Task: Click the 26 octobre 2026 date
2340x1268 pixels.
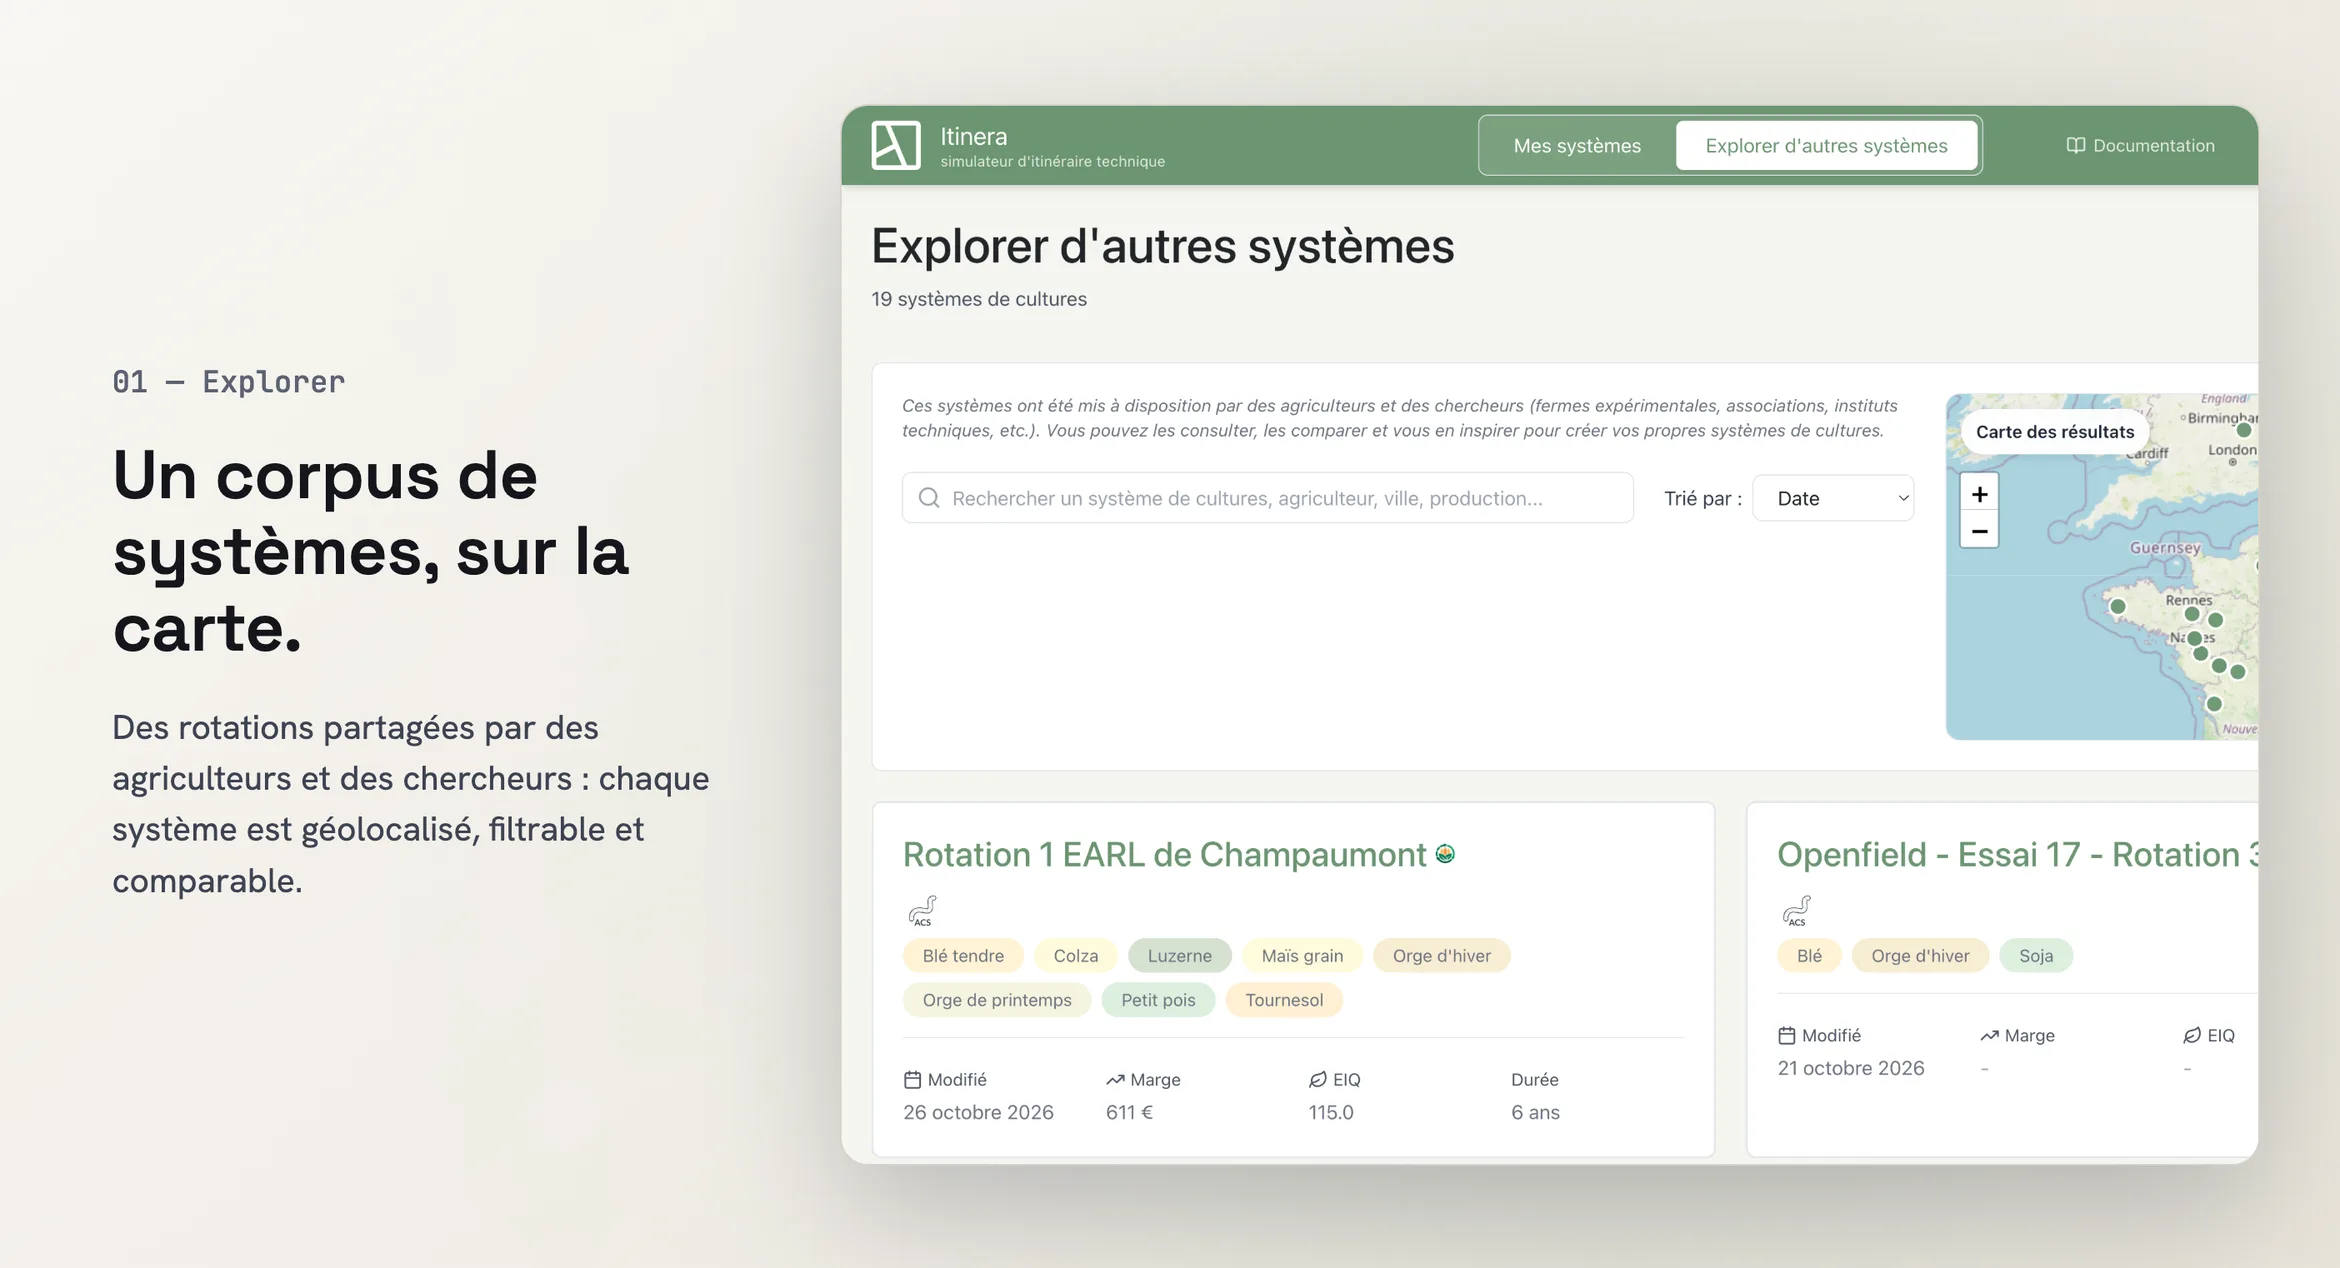Action: tap(978, 1113)
